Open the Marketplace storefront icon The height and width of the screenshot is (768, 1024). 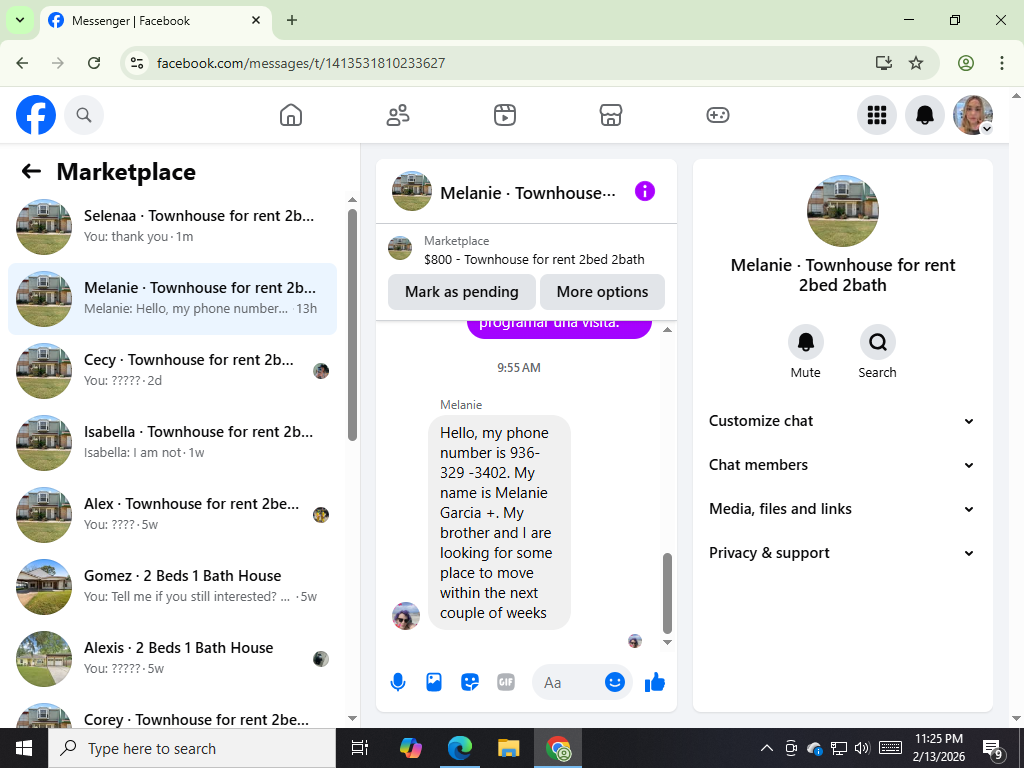click(x=611, y=115)
